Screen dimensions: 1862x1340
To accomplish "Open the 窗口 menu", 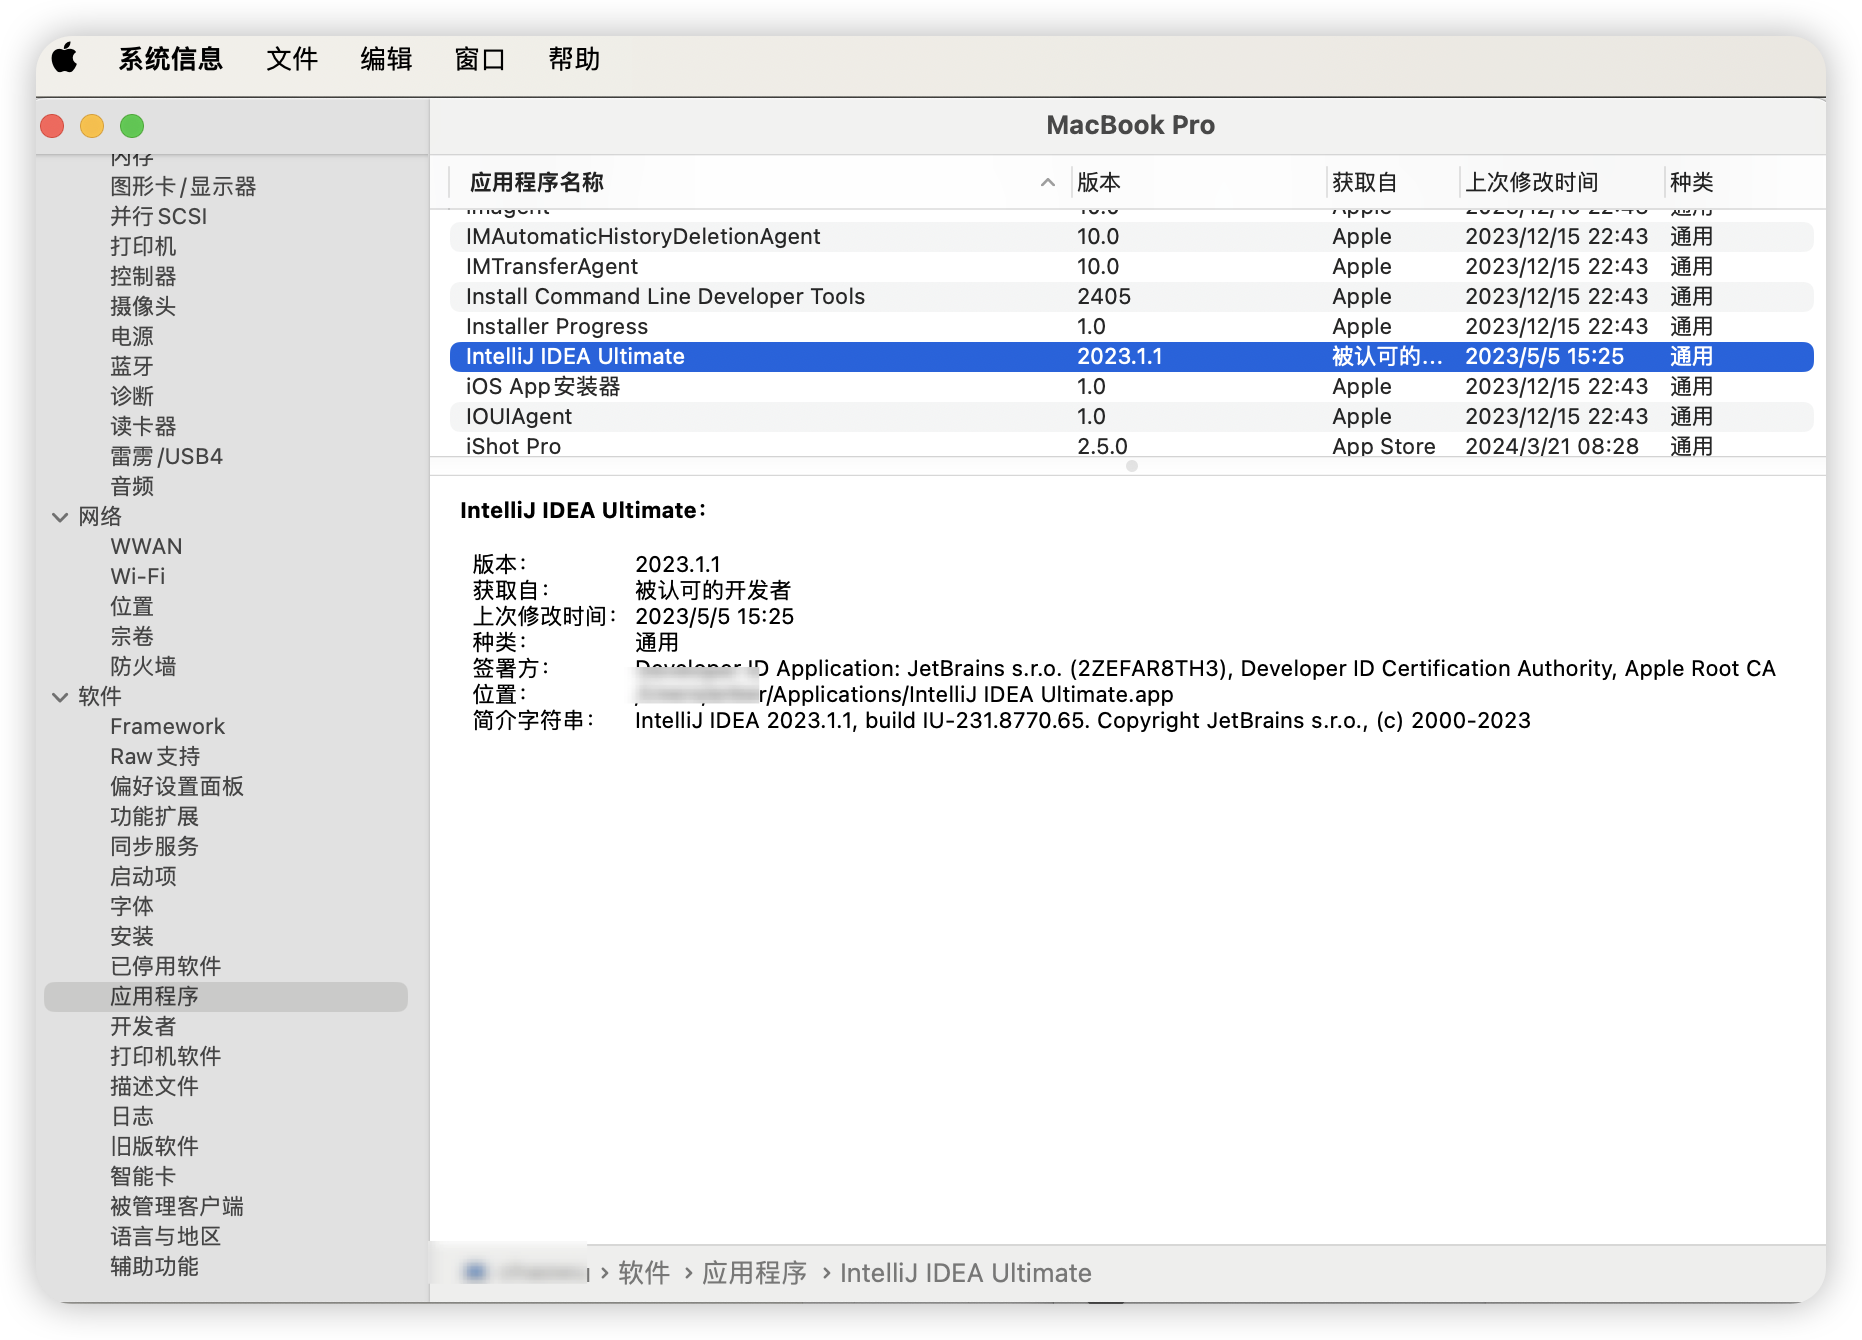I will click(x=480, y=59).
